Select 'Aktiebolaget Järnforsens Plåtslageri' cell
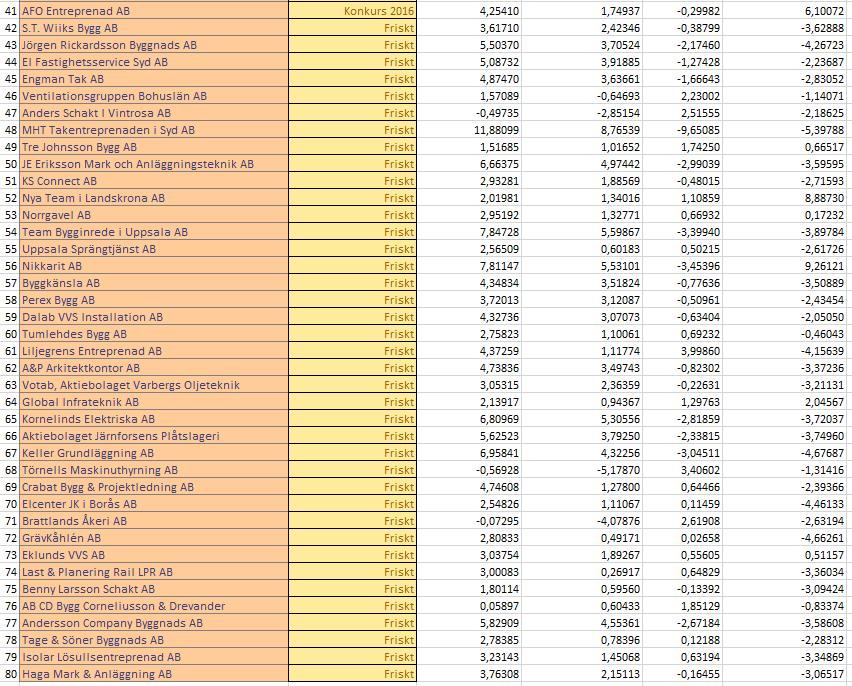This screenshot has height=686, width=852. [x=154, y=436]
